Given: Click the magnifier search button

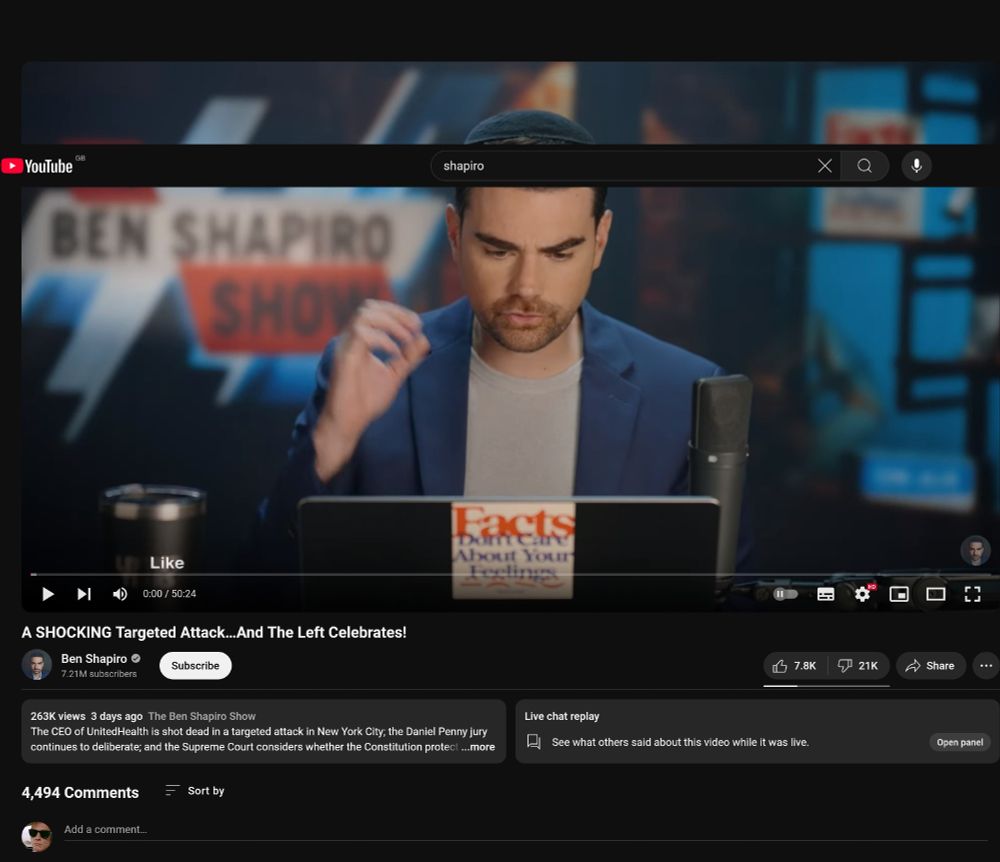Looking at the screenshot, I should pos(864,166).
